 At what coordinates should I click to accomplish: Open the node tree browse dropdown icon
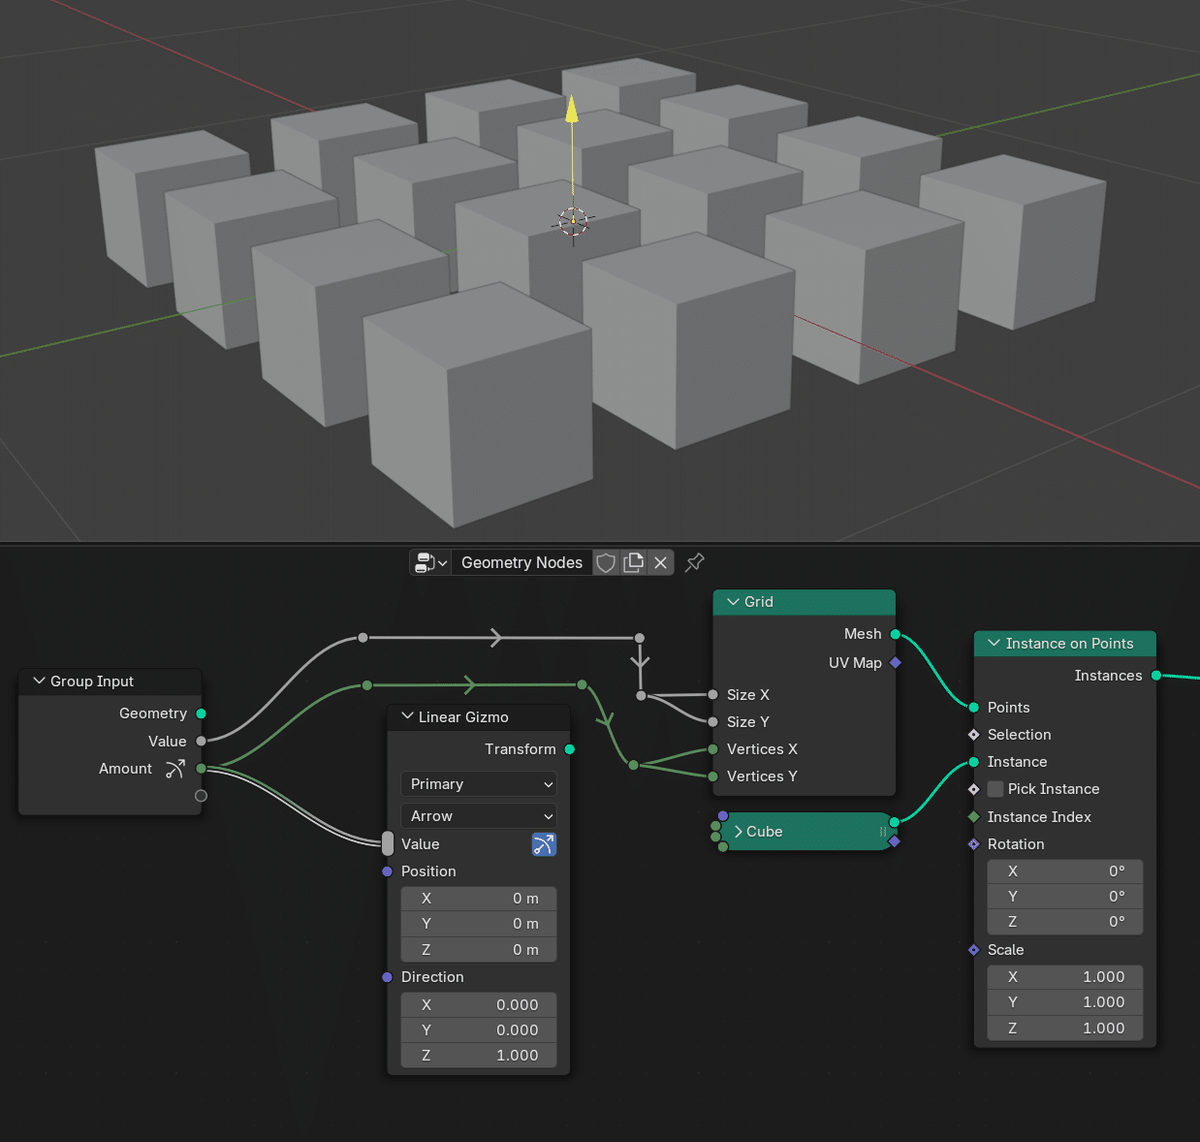point(430,563)
